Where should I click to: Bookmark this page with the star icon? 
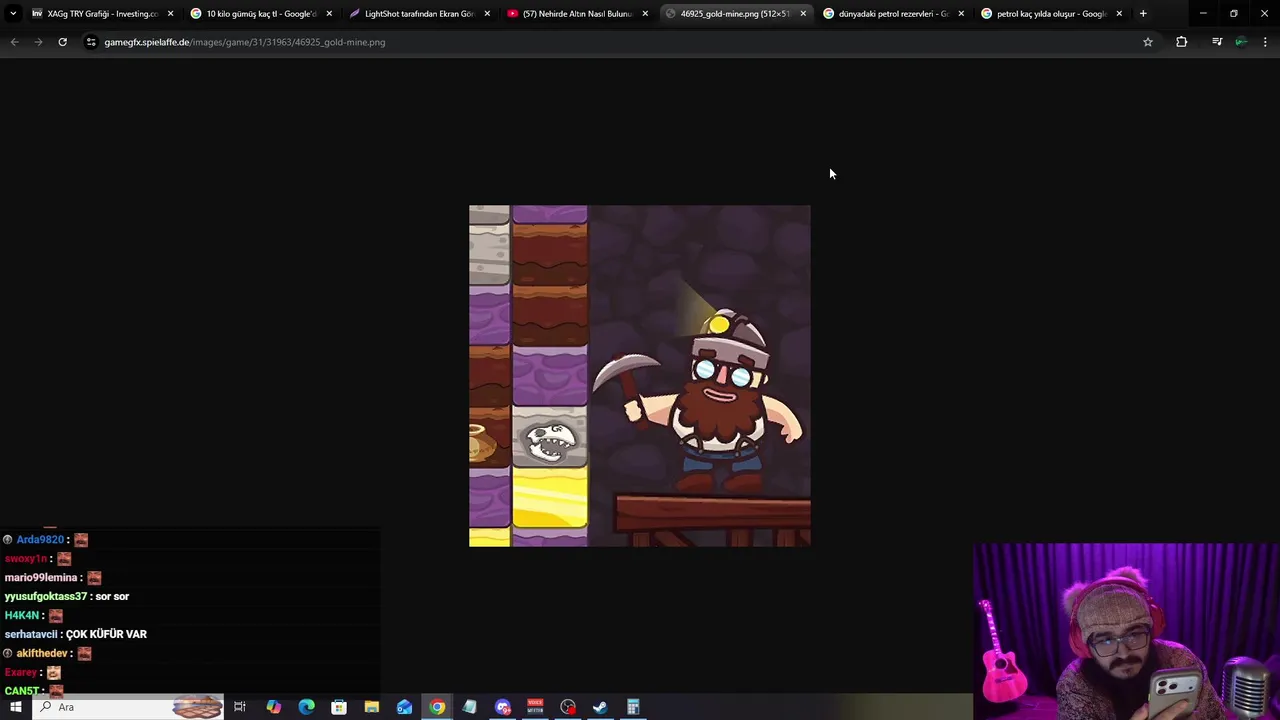(x=1148, y=42)
